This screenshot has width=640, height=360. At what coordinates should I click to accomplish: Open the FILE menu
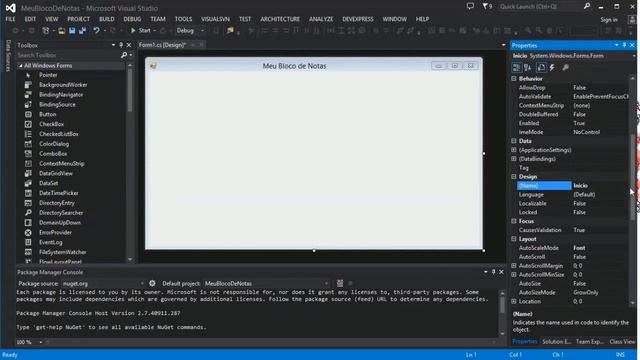[10, 19]
